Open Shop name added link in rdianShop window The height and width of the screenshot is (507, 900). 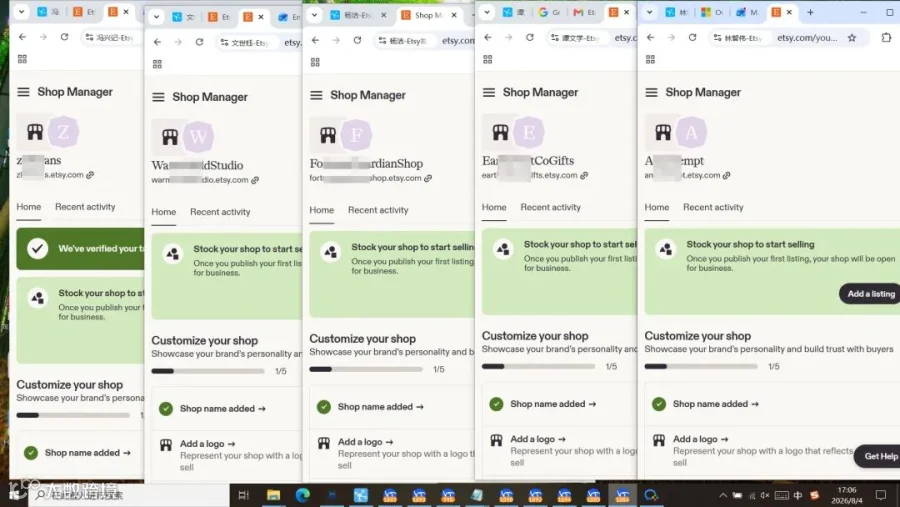click(x=381, y=407)
